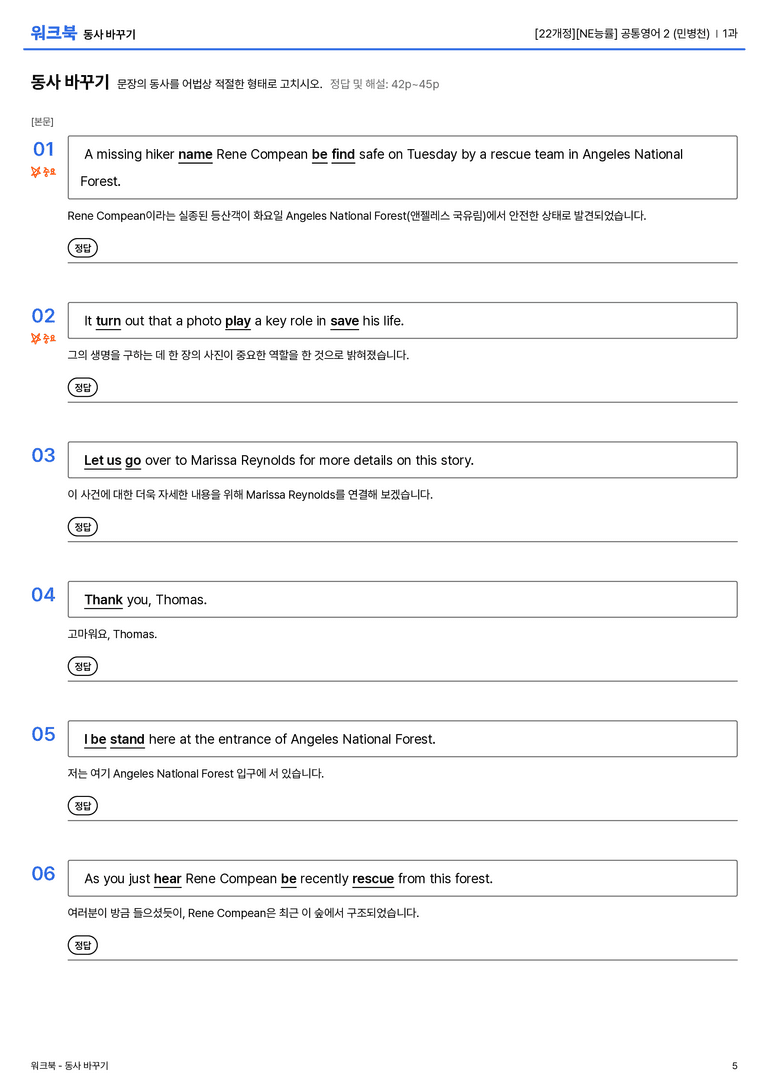This screenshot has height=1087, width=768.
Task: Click the underlined word 'name' in question 01
Action: [195, 155]
